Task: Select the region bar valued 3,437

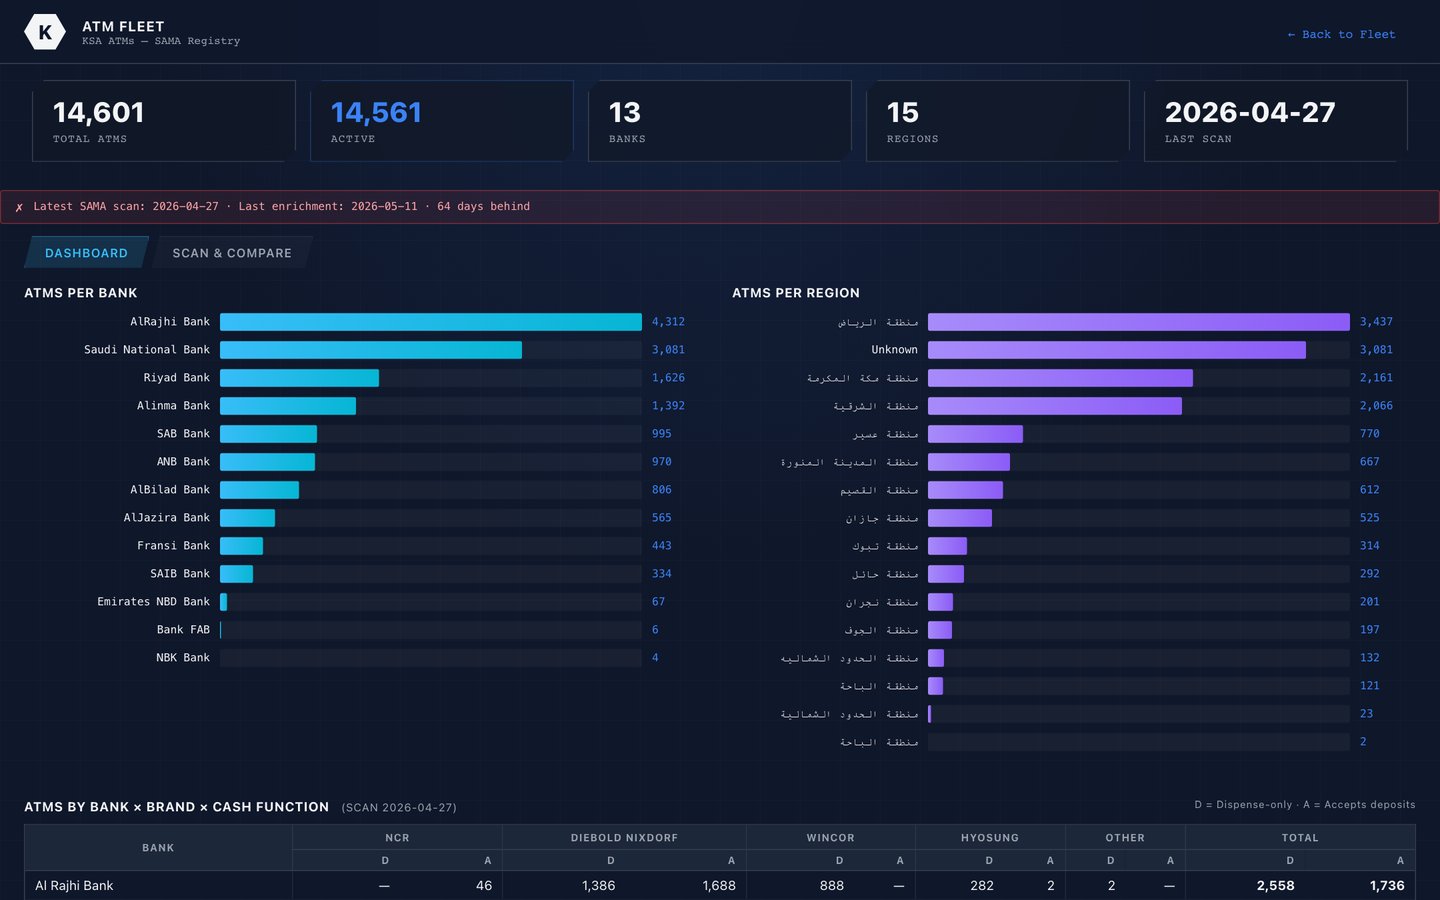Action: (1139, 322)
